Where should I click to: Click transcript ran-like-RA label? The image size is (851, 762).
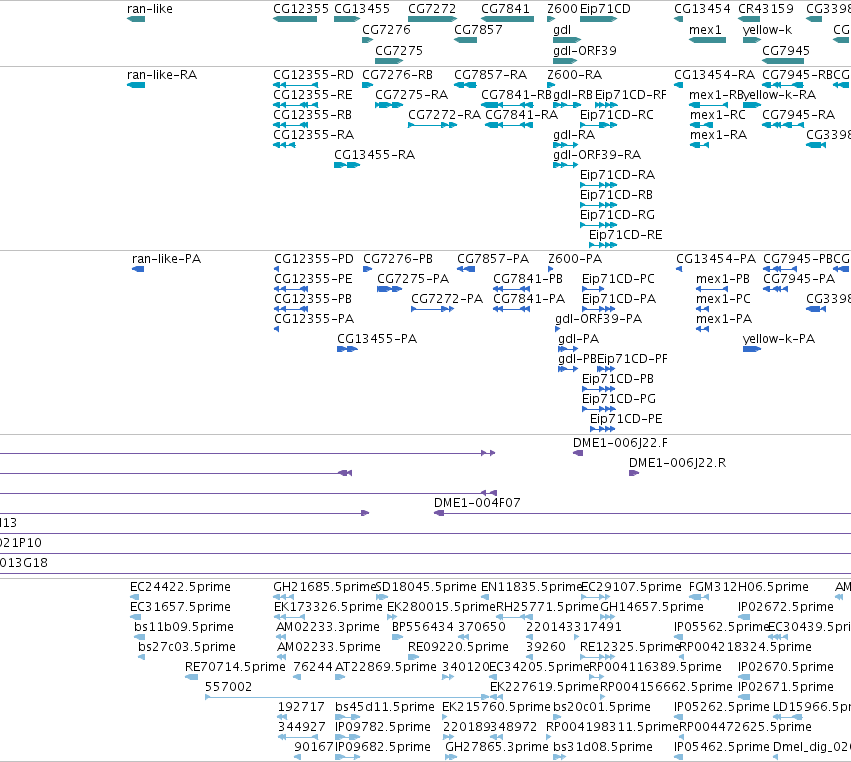point(162,75)
